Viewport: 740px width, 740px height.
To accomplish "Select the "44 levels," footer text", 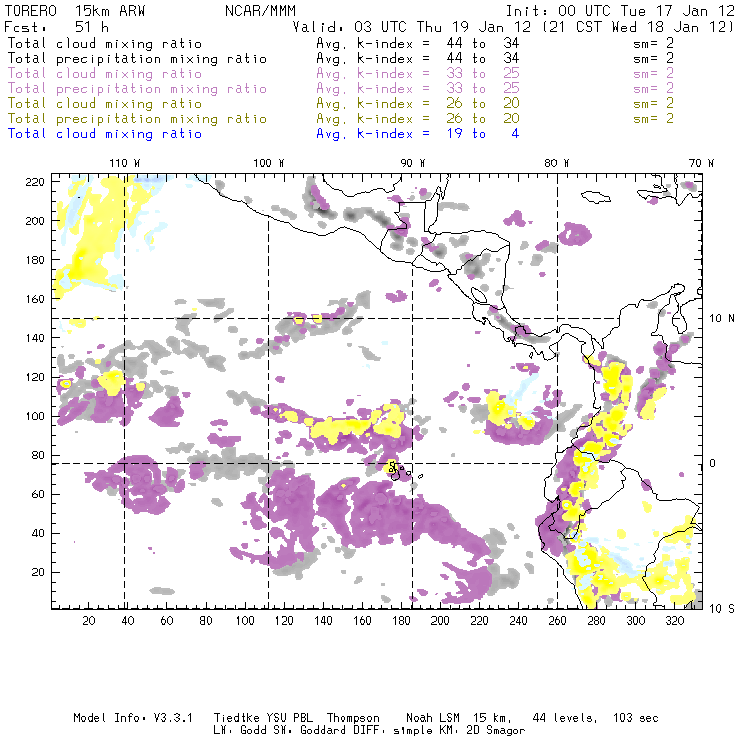I will pos(565,718).
